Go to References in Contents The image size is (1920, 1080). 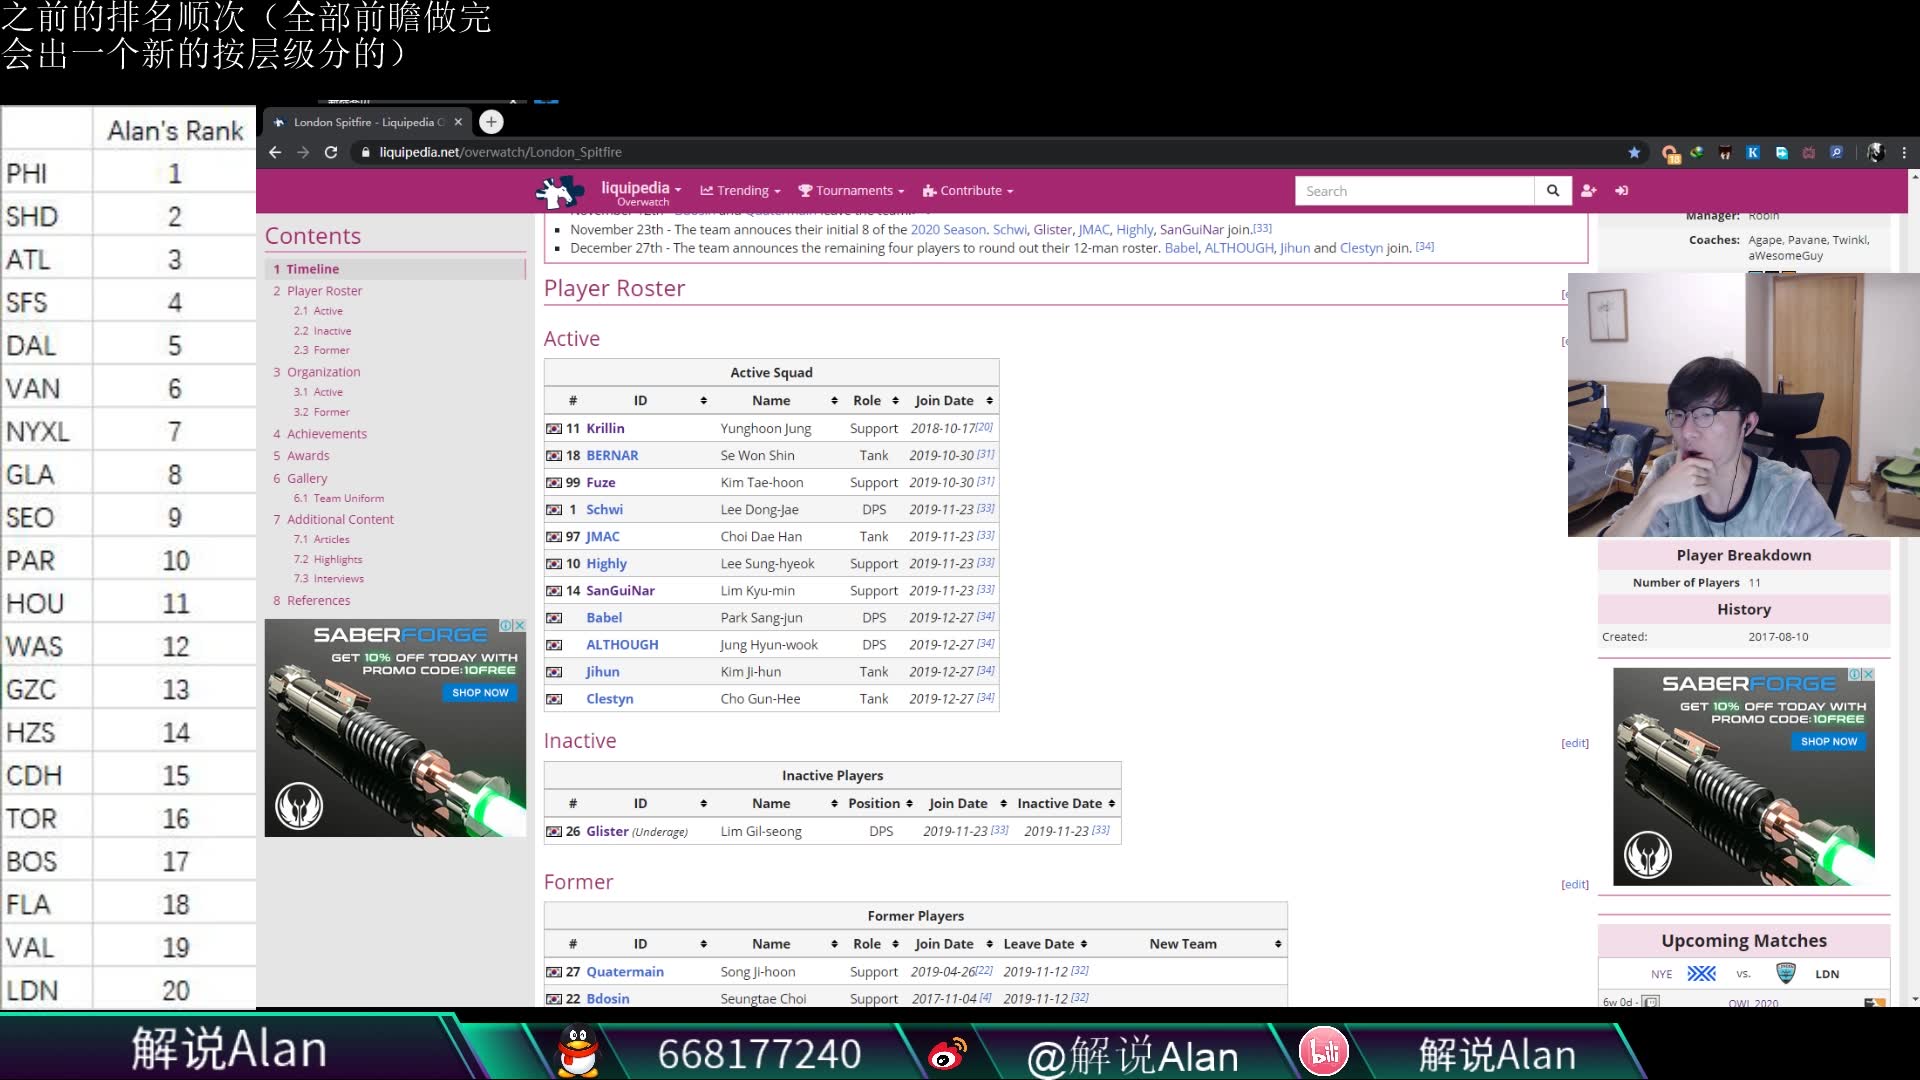point(318,601)
